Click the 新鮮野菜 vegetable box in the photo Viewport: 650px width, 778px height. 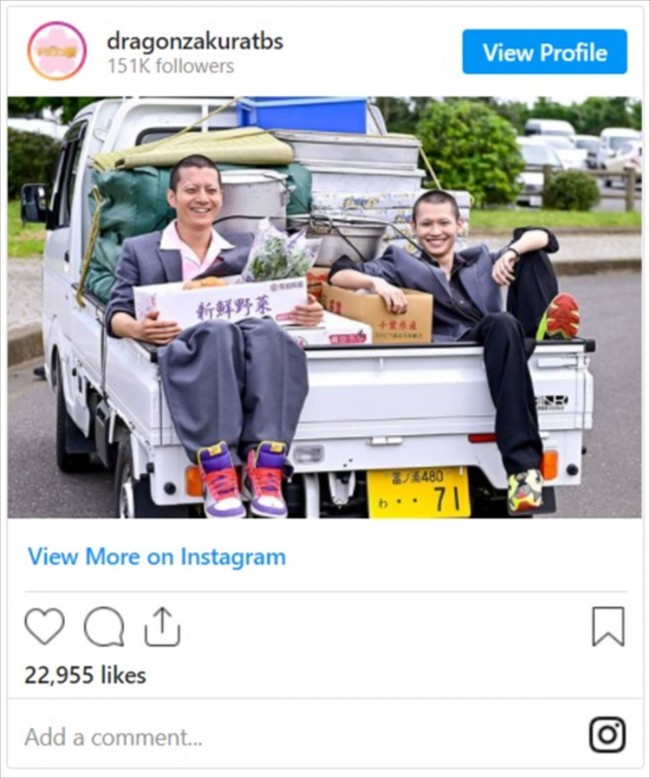(221, 306)
